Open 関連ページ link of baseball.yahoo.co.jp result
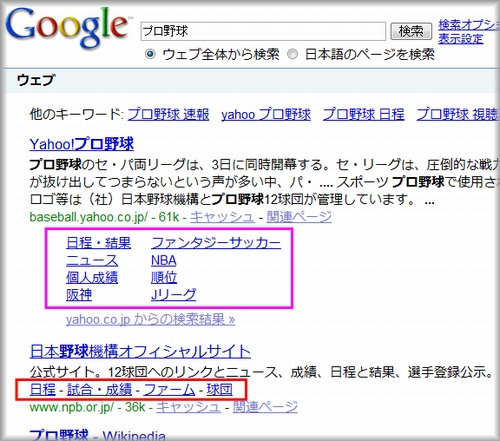The height and width of the screenshot is (441, 500). point(299,217)
